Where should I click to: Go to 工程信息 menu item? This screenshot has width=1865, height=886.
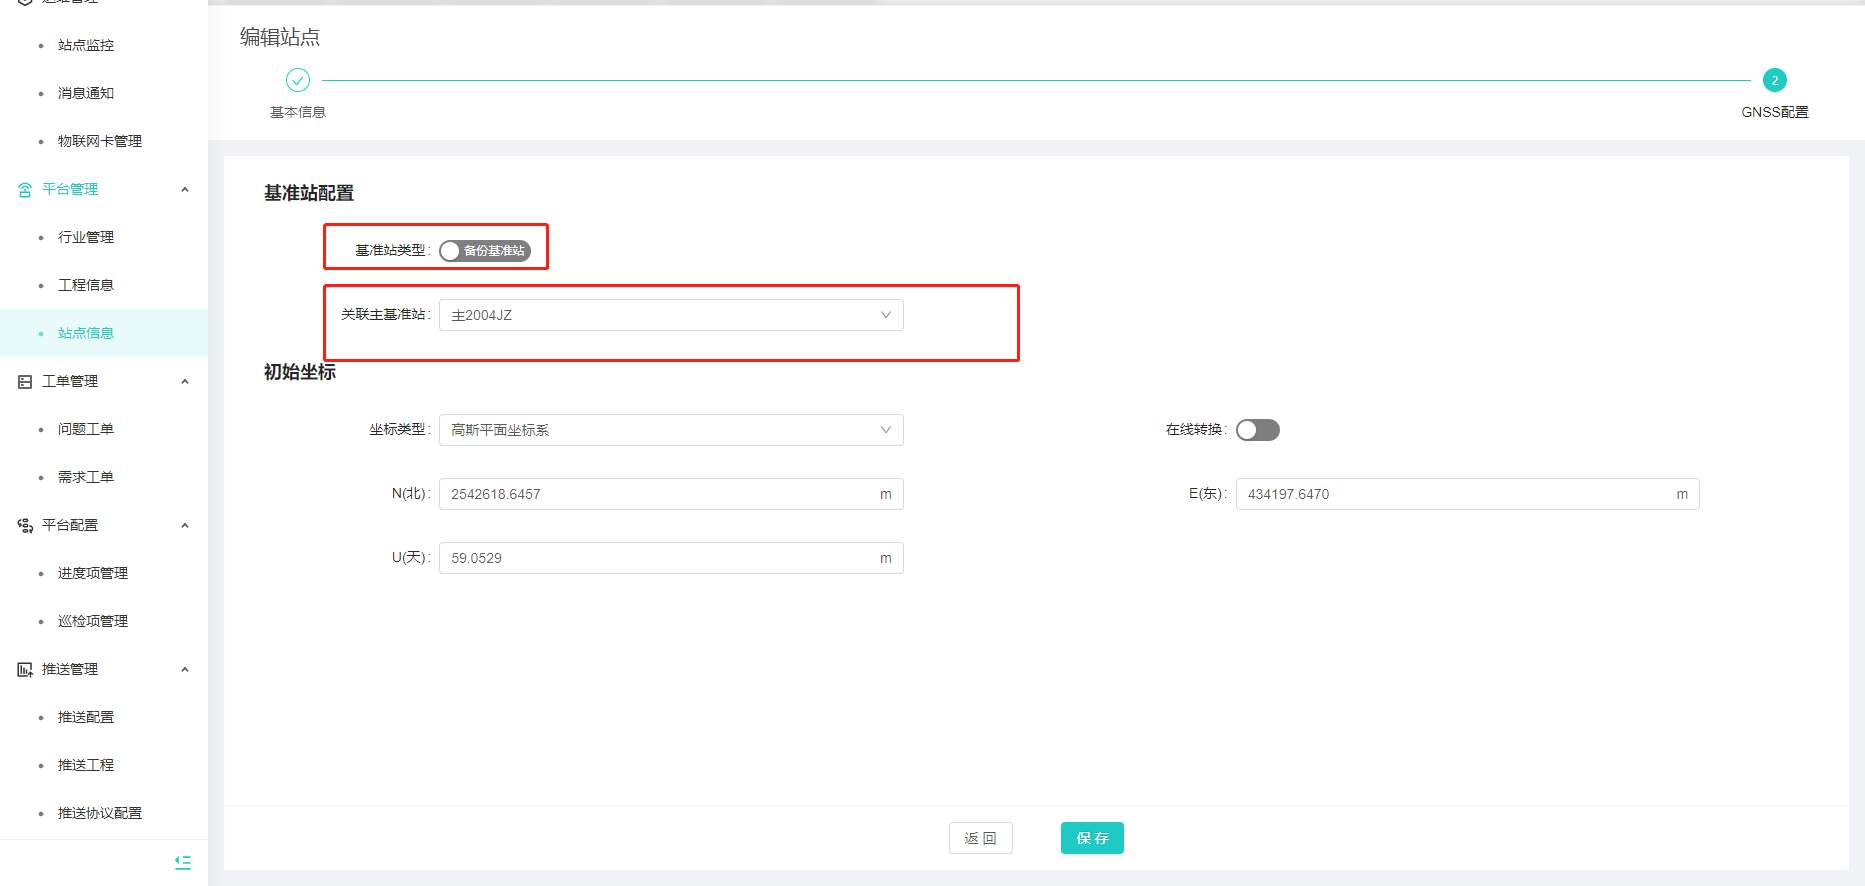click(86, 286)
